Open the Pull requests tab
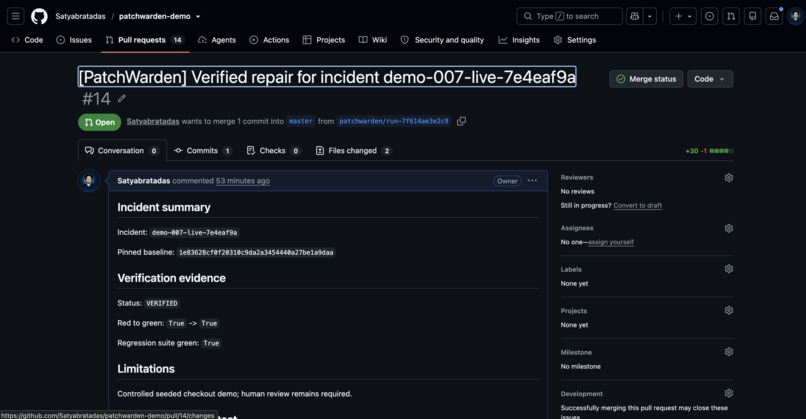Image resolution: width=806 pixels, height=419 pixels. click(x=144, y=40)
